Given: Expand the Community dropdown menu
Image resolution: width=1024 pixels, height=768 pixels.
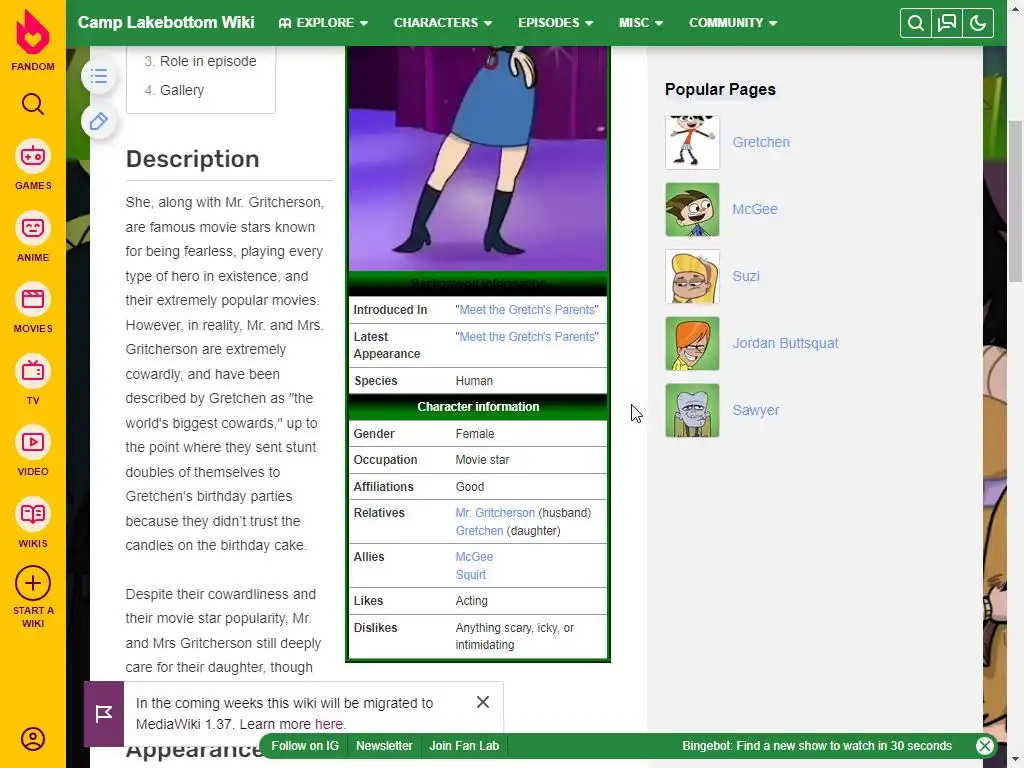Looking at the screenshot, I should click(733, 23).
